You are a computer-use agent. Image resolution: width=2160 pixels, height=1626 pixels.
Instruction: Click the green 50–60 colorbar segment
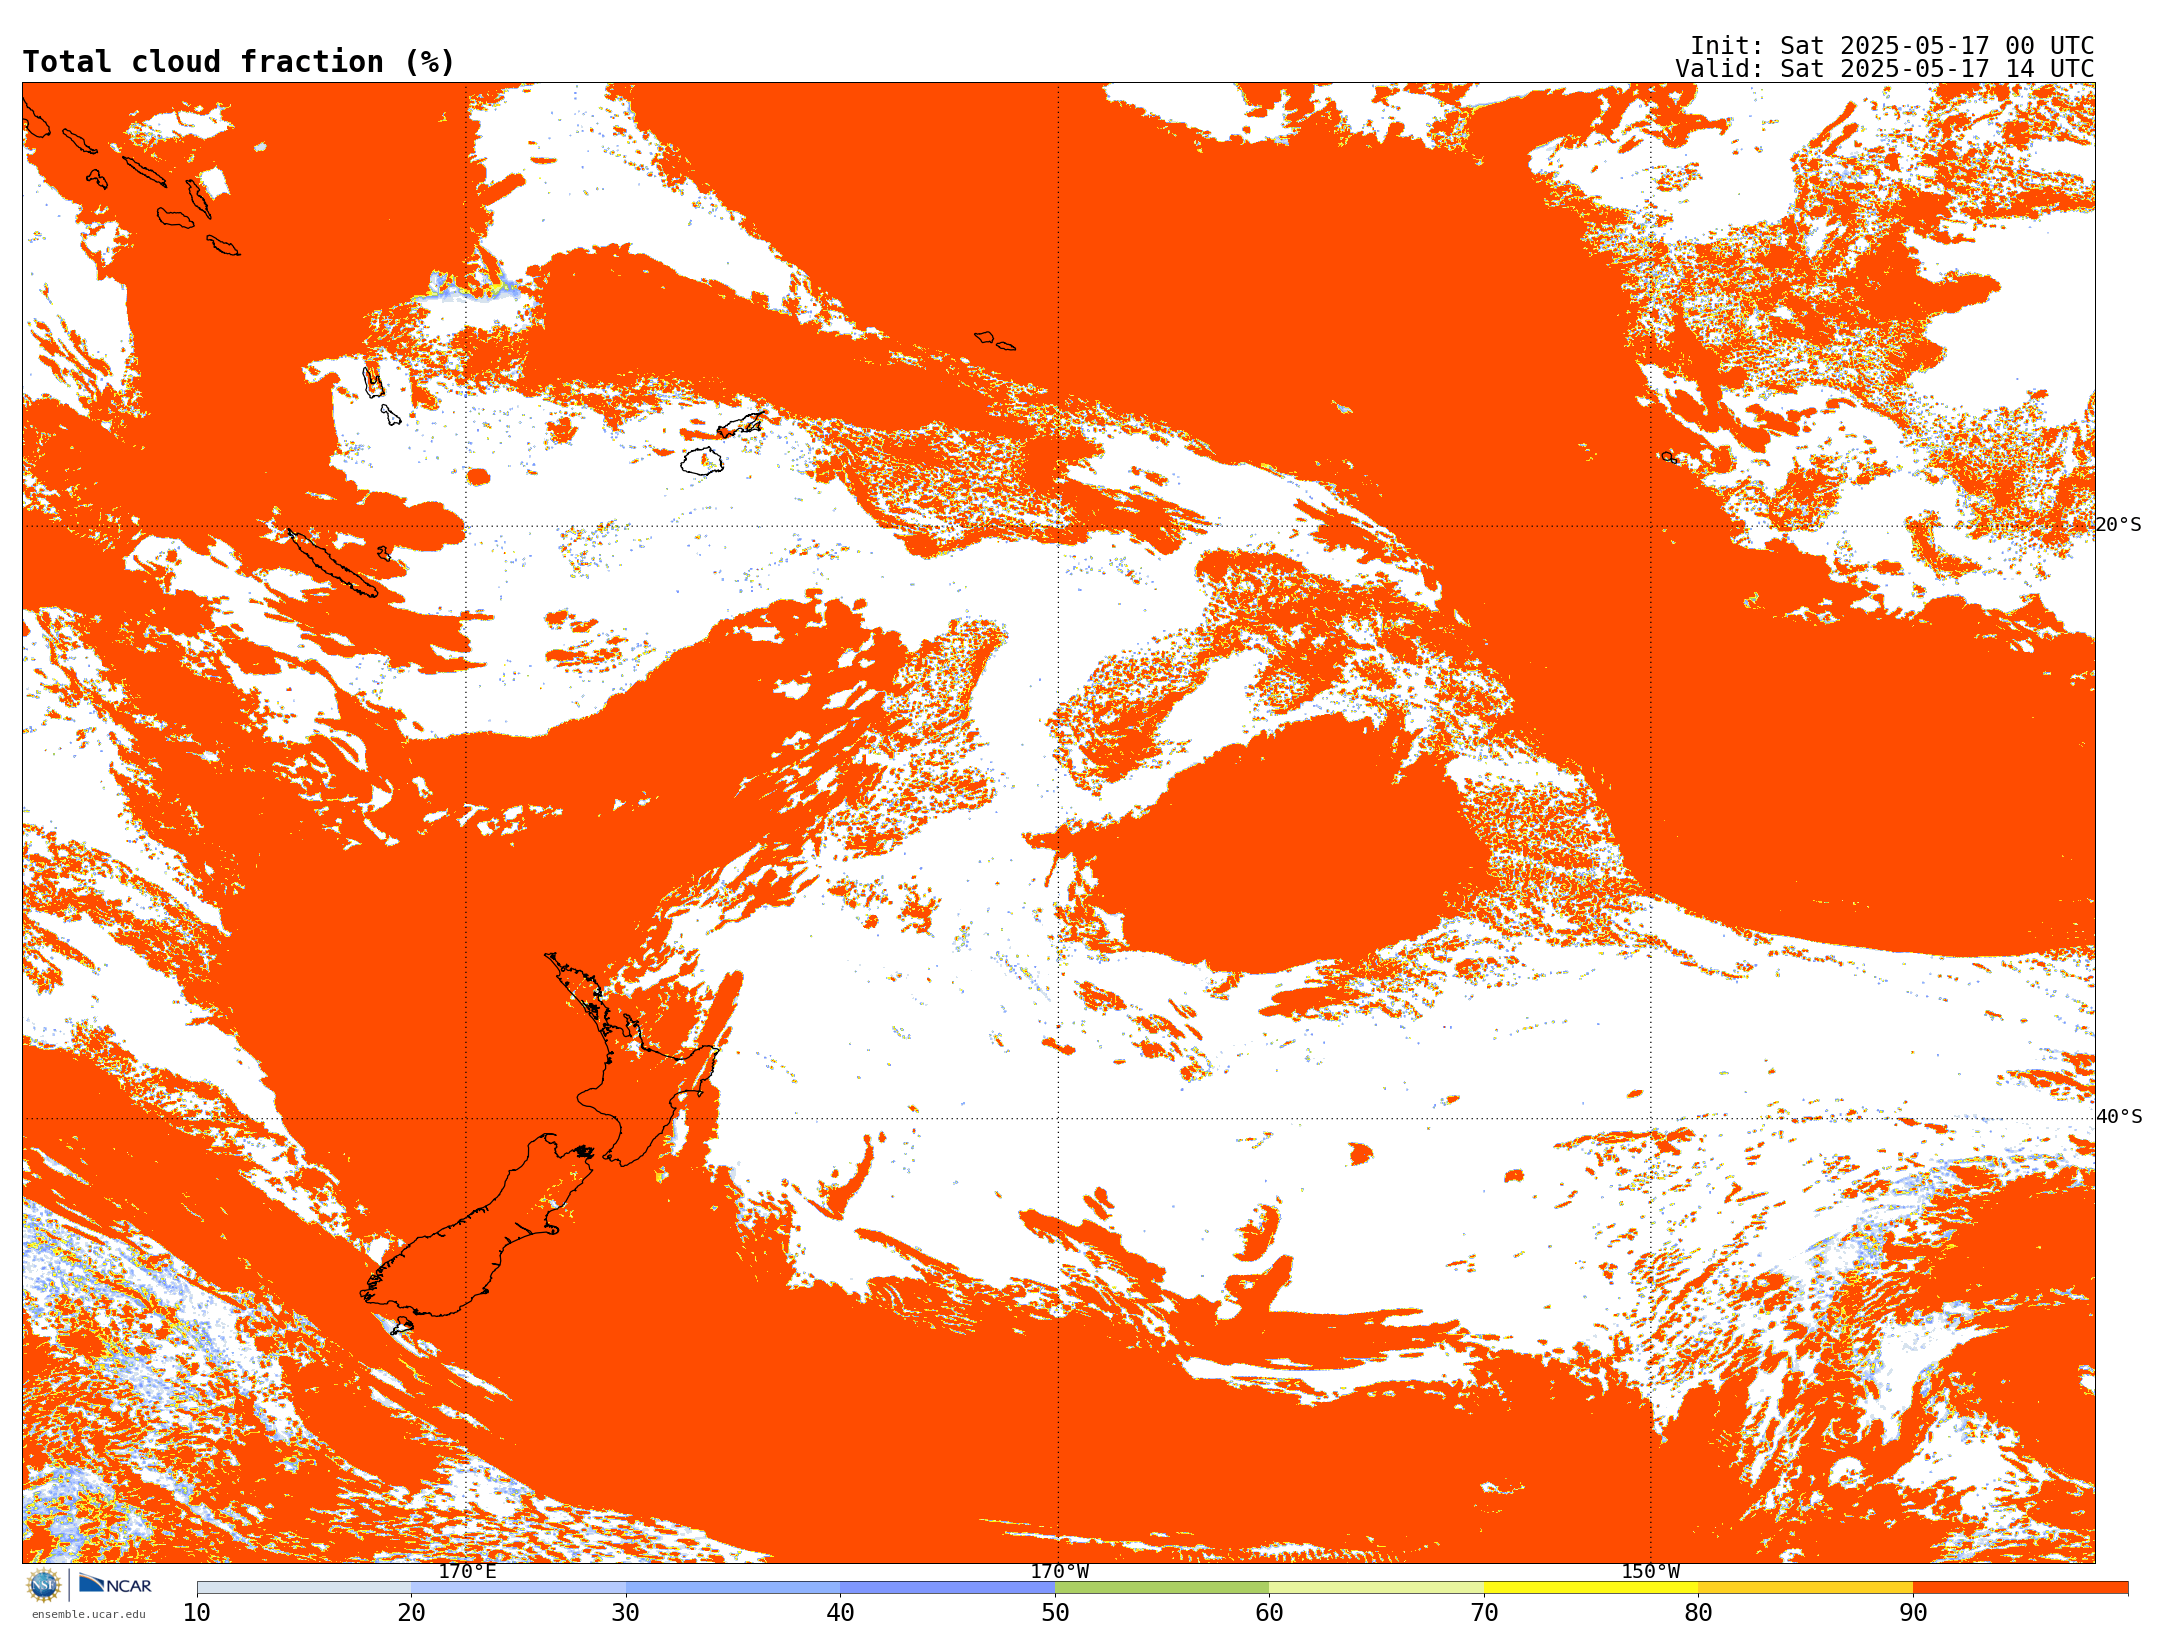1162,1588
